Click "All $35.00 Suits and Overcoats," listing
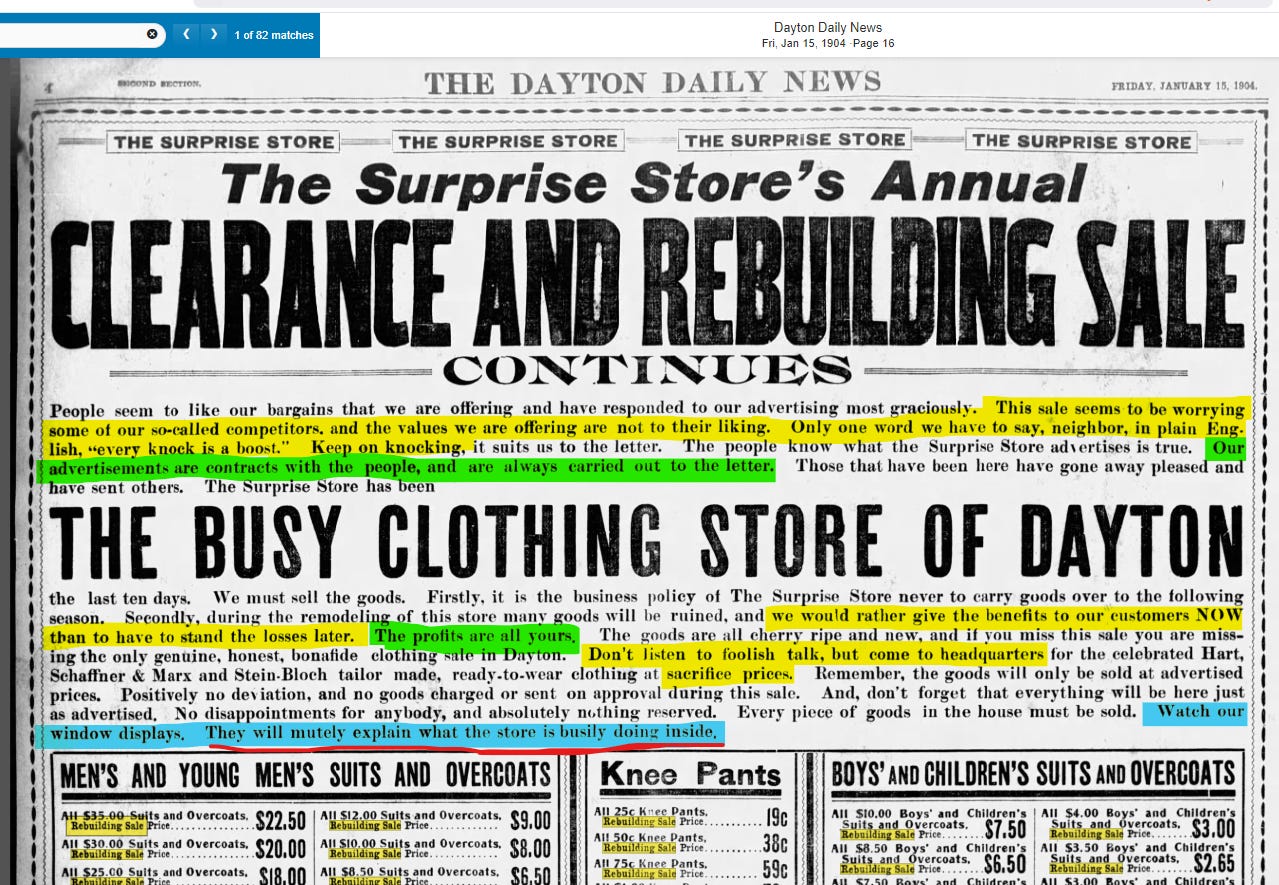Screen dimensions: 1279x885 [x=154, y=816]
